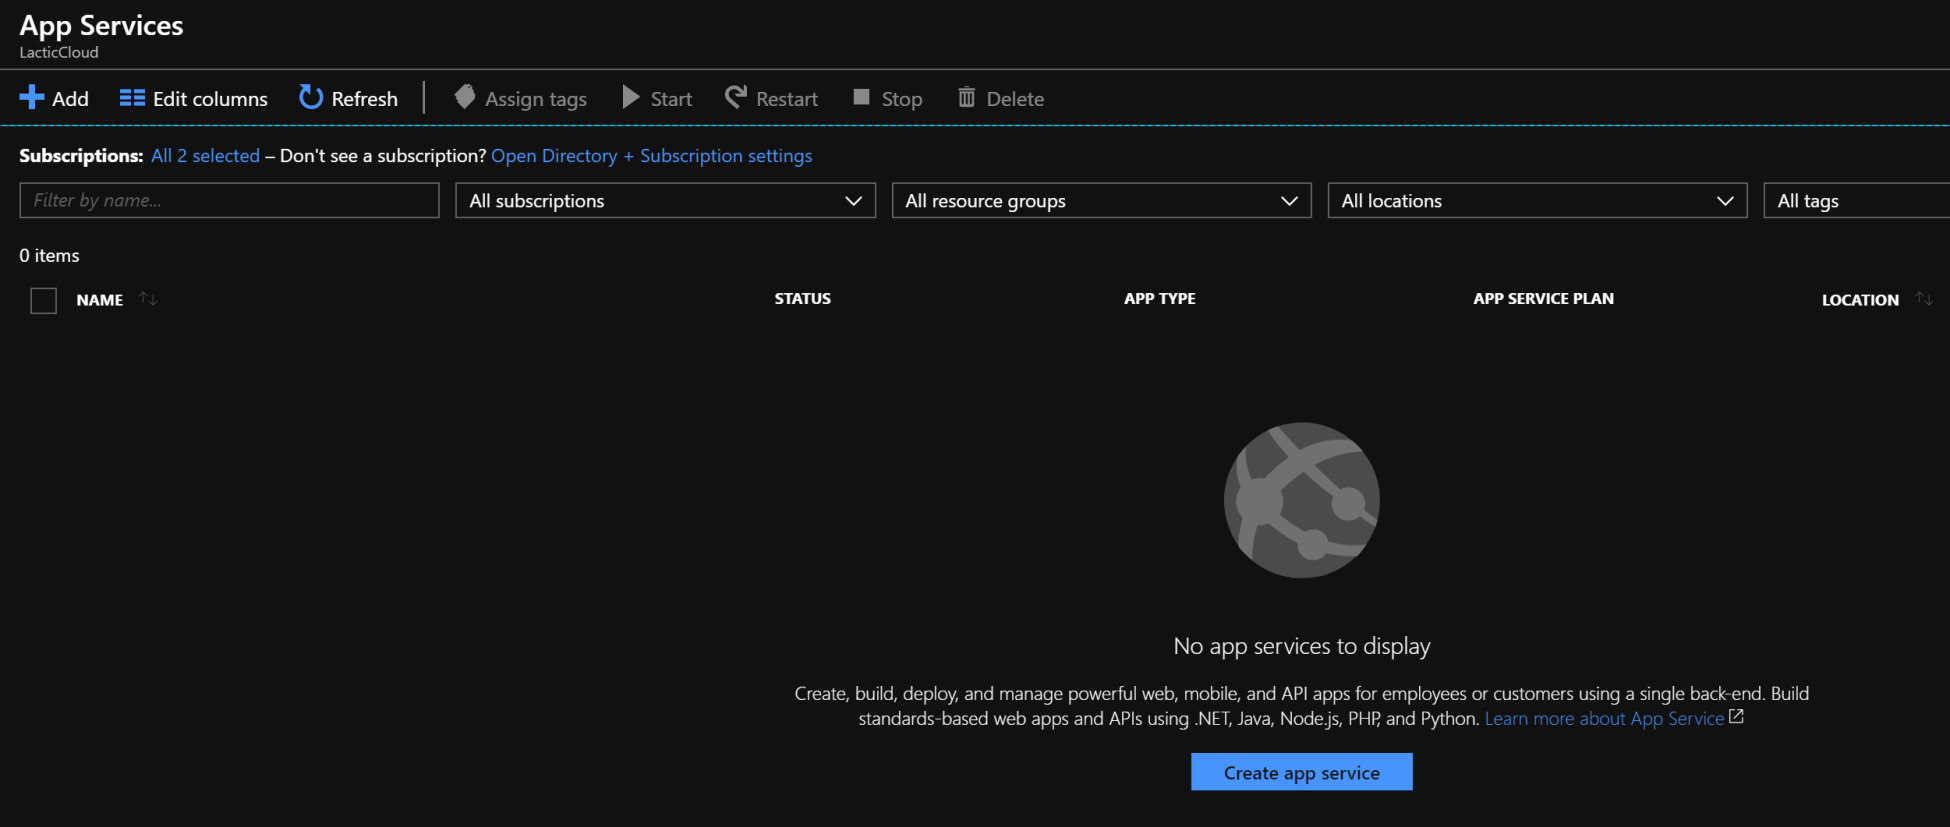
Task: Expand the All resource groups dropdown
Action: (1102, 200)
